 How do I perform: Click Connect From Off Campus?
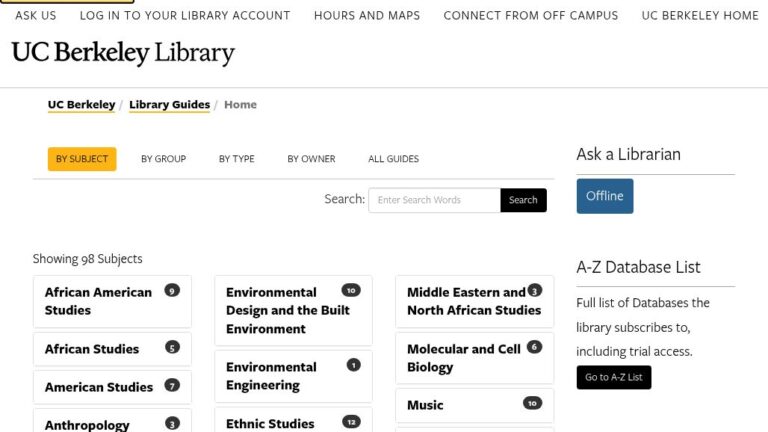[x=530, y=16]
